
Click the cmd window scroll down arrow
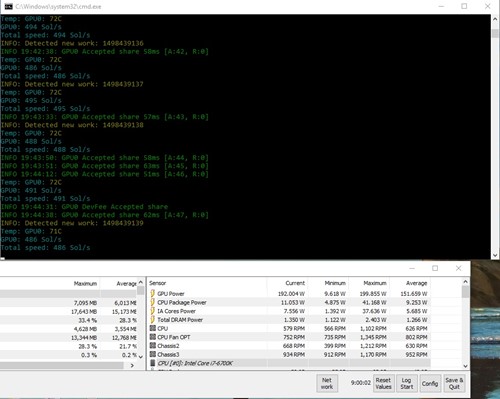pyautogui.click(x=495, y=255)
